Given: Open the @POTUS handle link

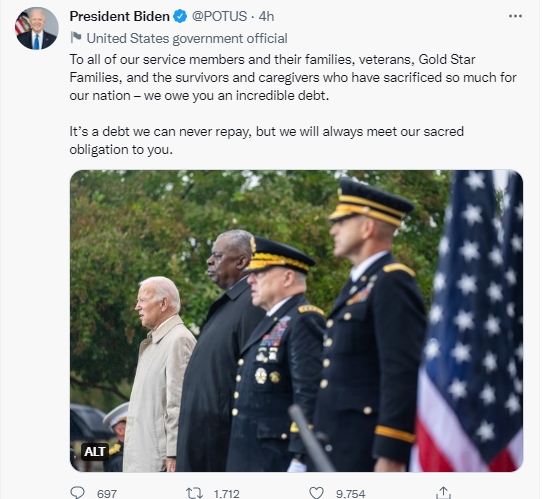Looking at the screenshot, I should pyautogui.click(x=219, y=16).
